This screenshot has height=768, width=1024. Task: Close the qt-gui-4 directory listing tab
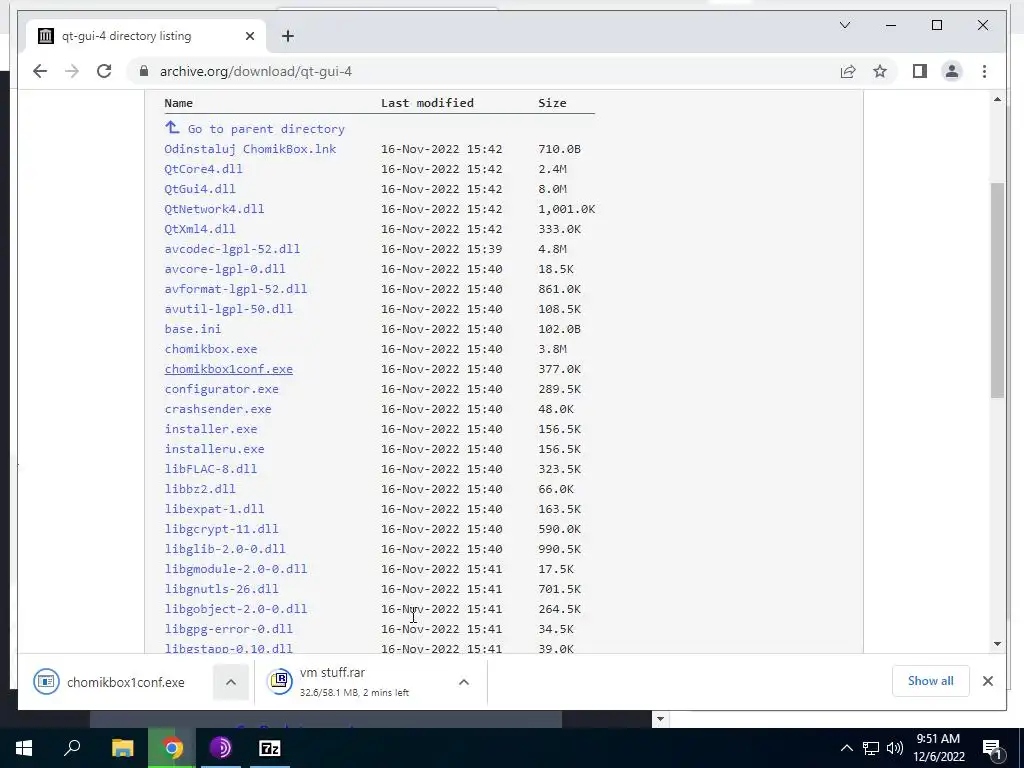coord(249,36)
